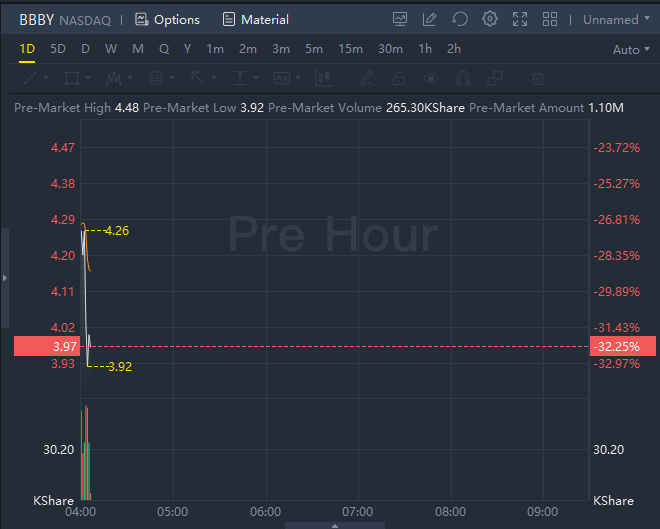Select the 1m interval
The height and width of the screenshot is (529, 660).
[215, 49]
